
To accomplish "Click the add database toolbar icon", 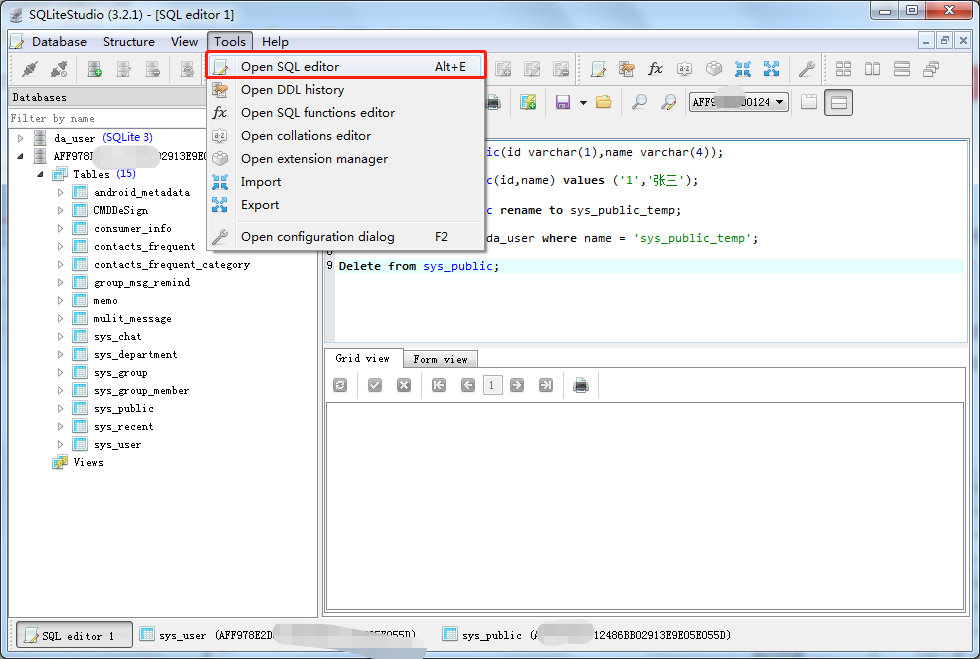I will click(x=94, y=69).
